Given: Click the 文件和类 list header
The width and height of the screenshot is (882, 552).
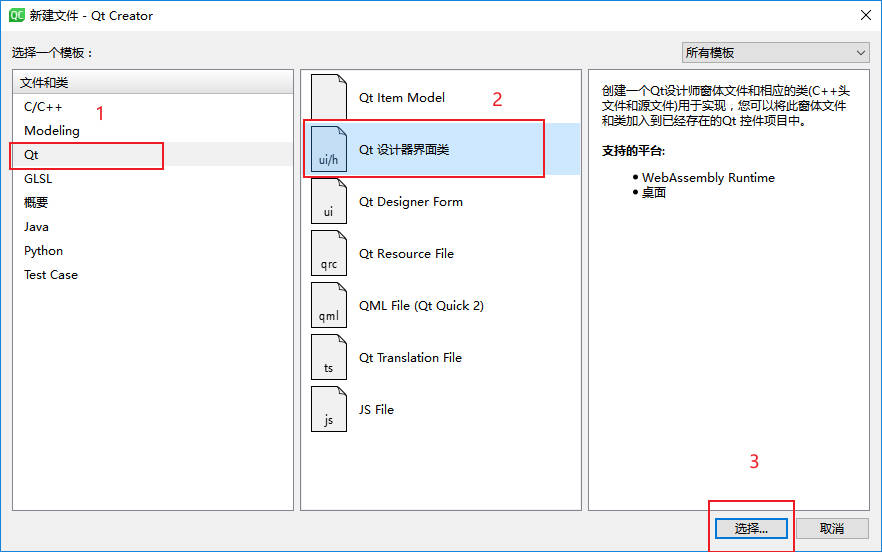Looking at the screenshot, I should [152, 83].
